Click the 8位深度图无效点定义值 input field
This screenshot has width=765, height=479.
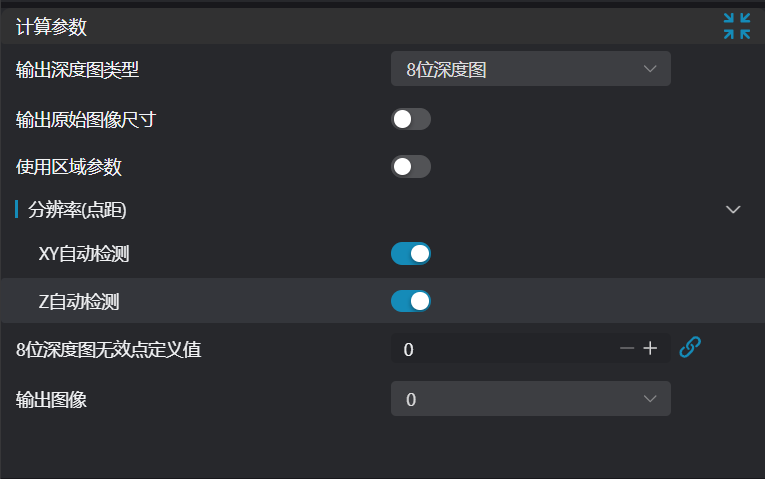coord(503,348)
